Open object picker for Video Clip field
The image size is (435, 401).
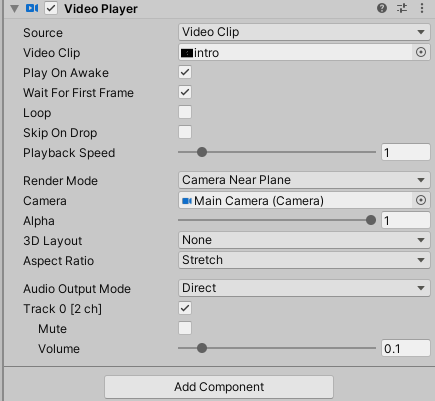point(421,52)
